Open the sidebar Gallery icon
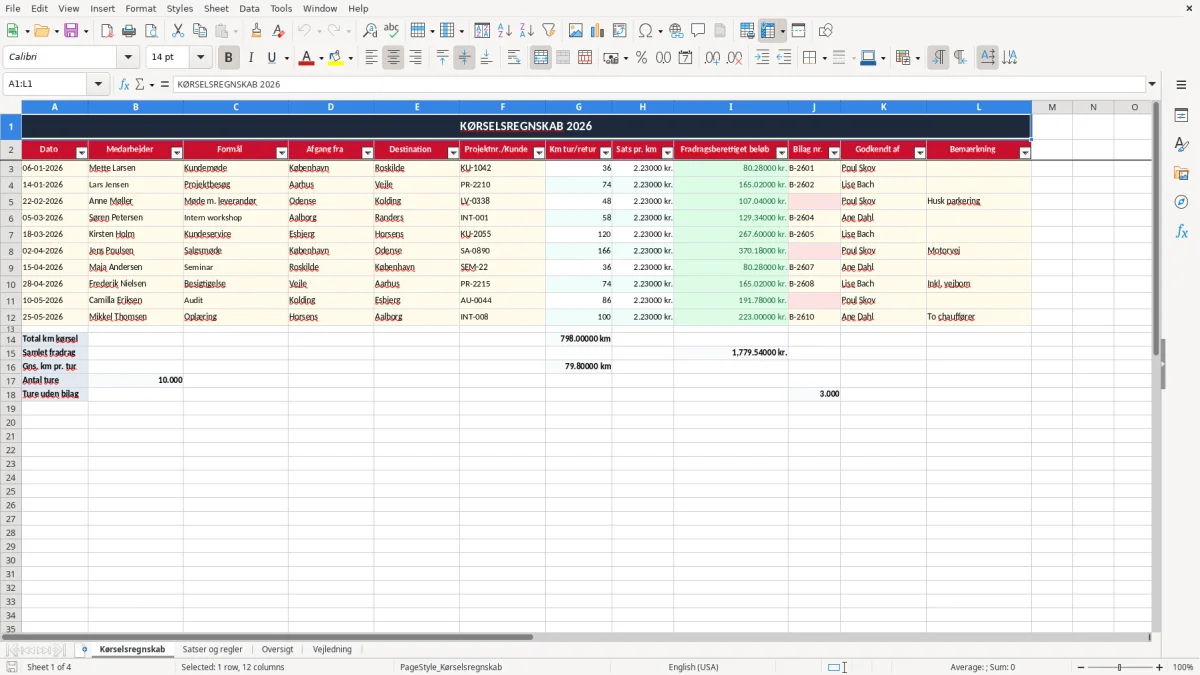The image size is (1200, 675). tap(1181, 173)
